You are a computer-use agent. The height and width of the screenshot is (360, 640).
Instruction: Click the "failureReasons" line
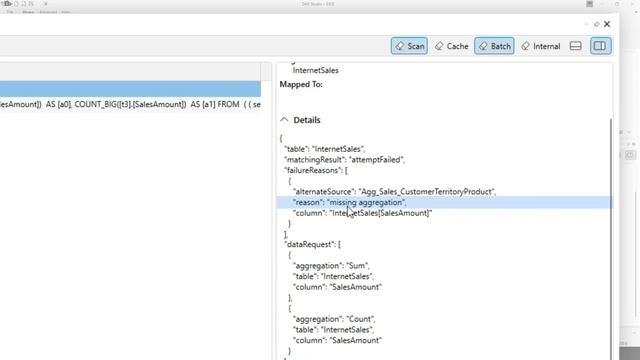(x=316, y=171)
